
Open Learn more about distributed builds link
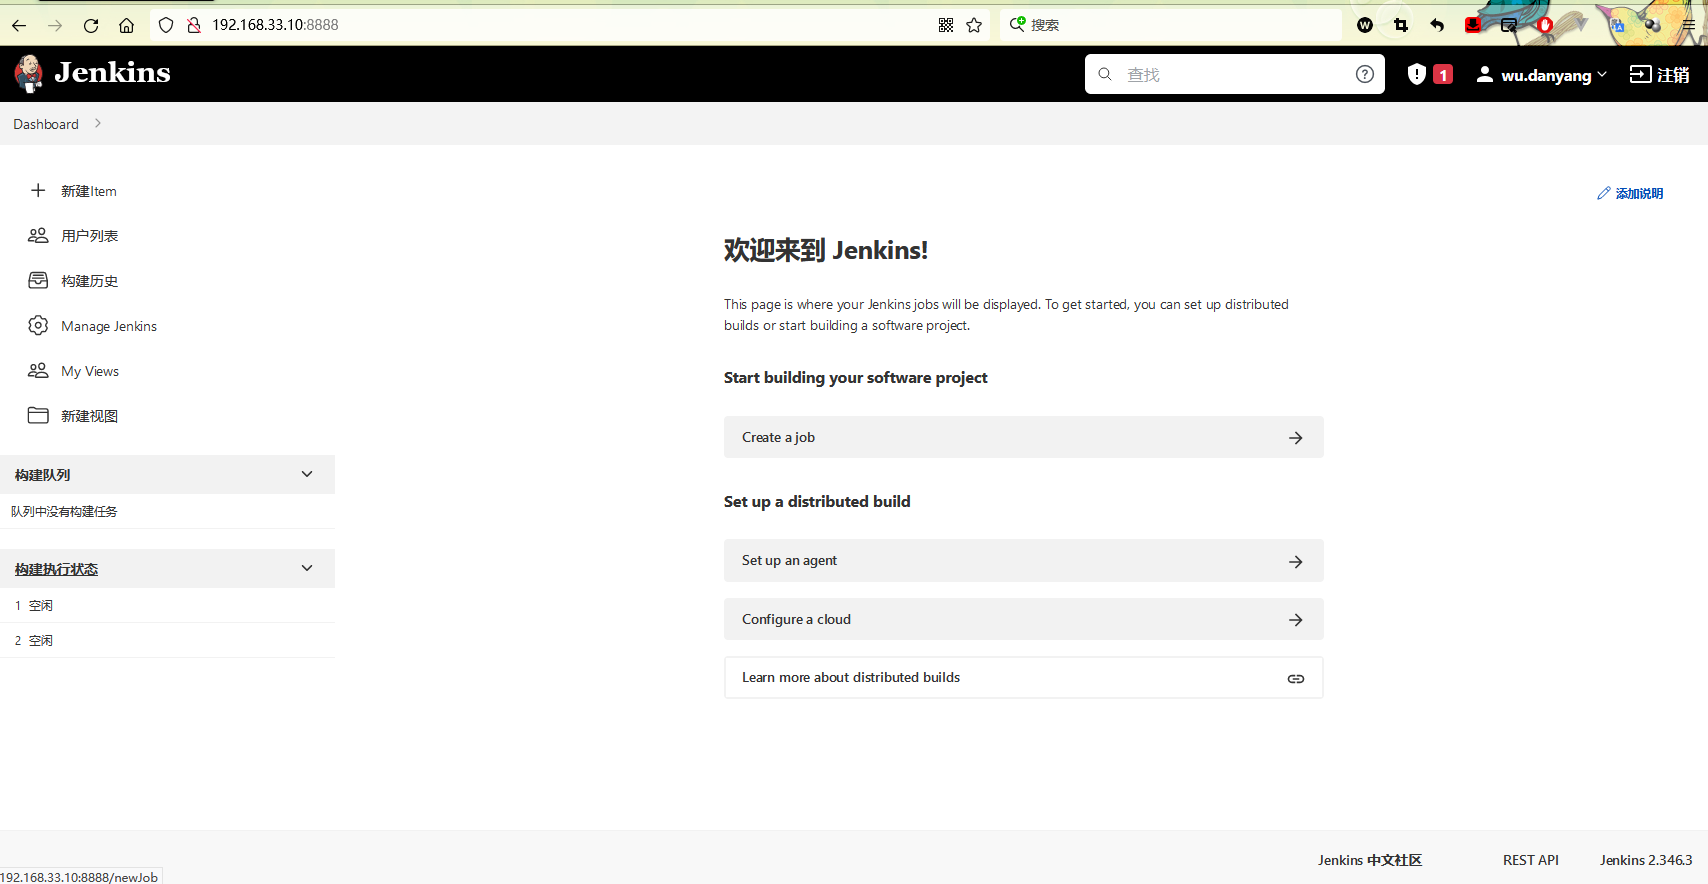1022,678
